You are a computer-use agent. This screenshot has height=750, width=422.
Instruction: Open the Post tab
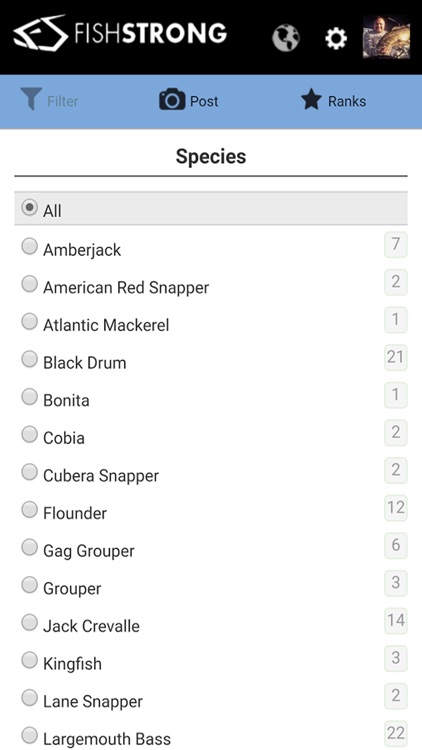coord(189,100)
